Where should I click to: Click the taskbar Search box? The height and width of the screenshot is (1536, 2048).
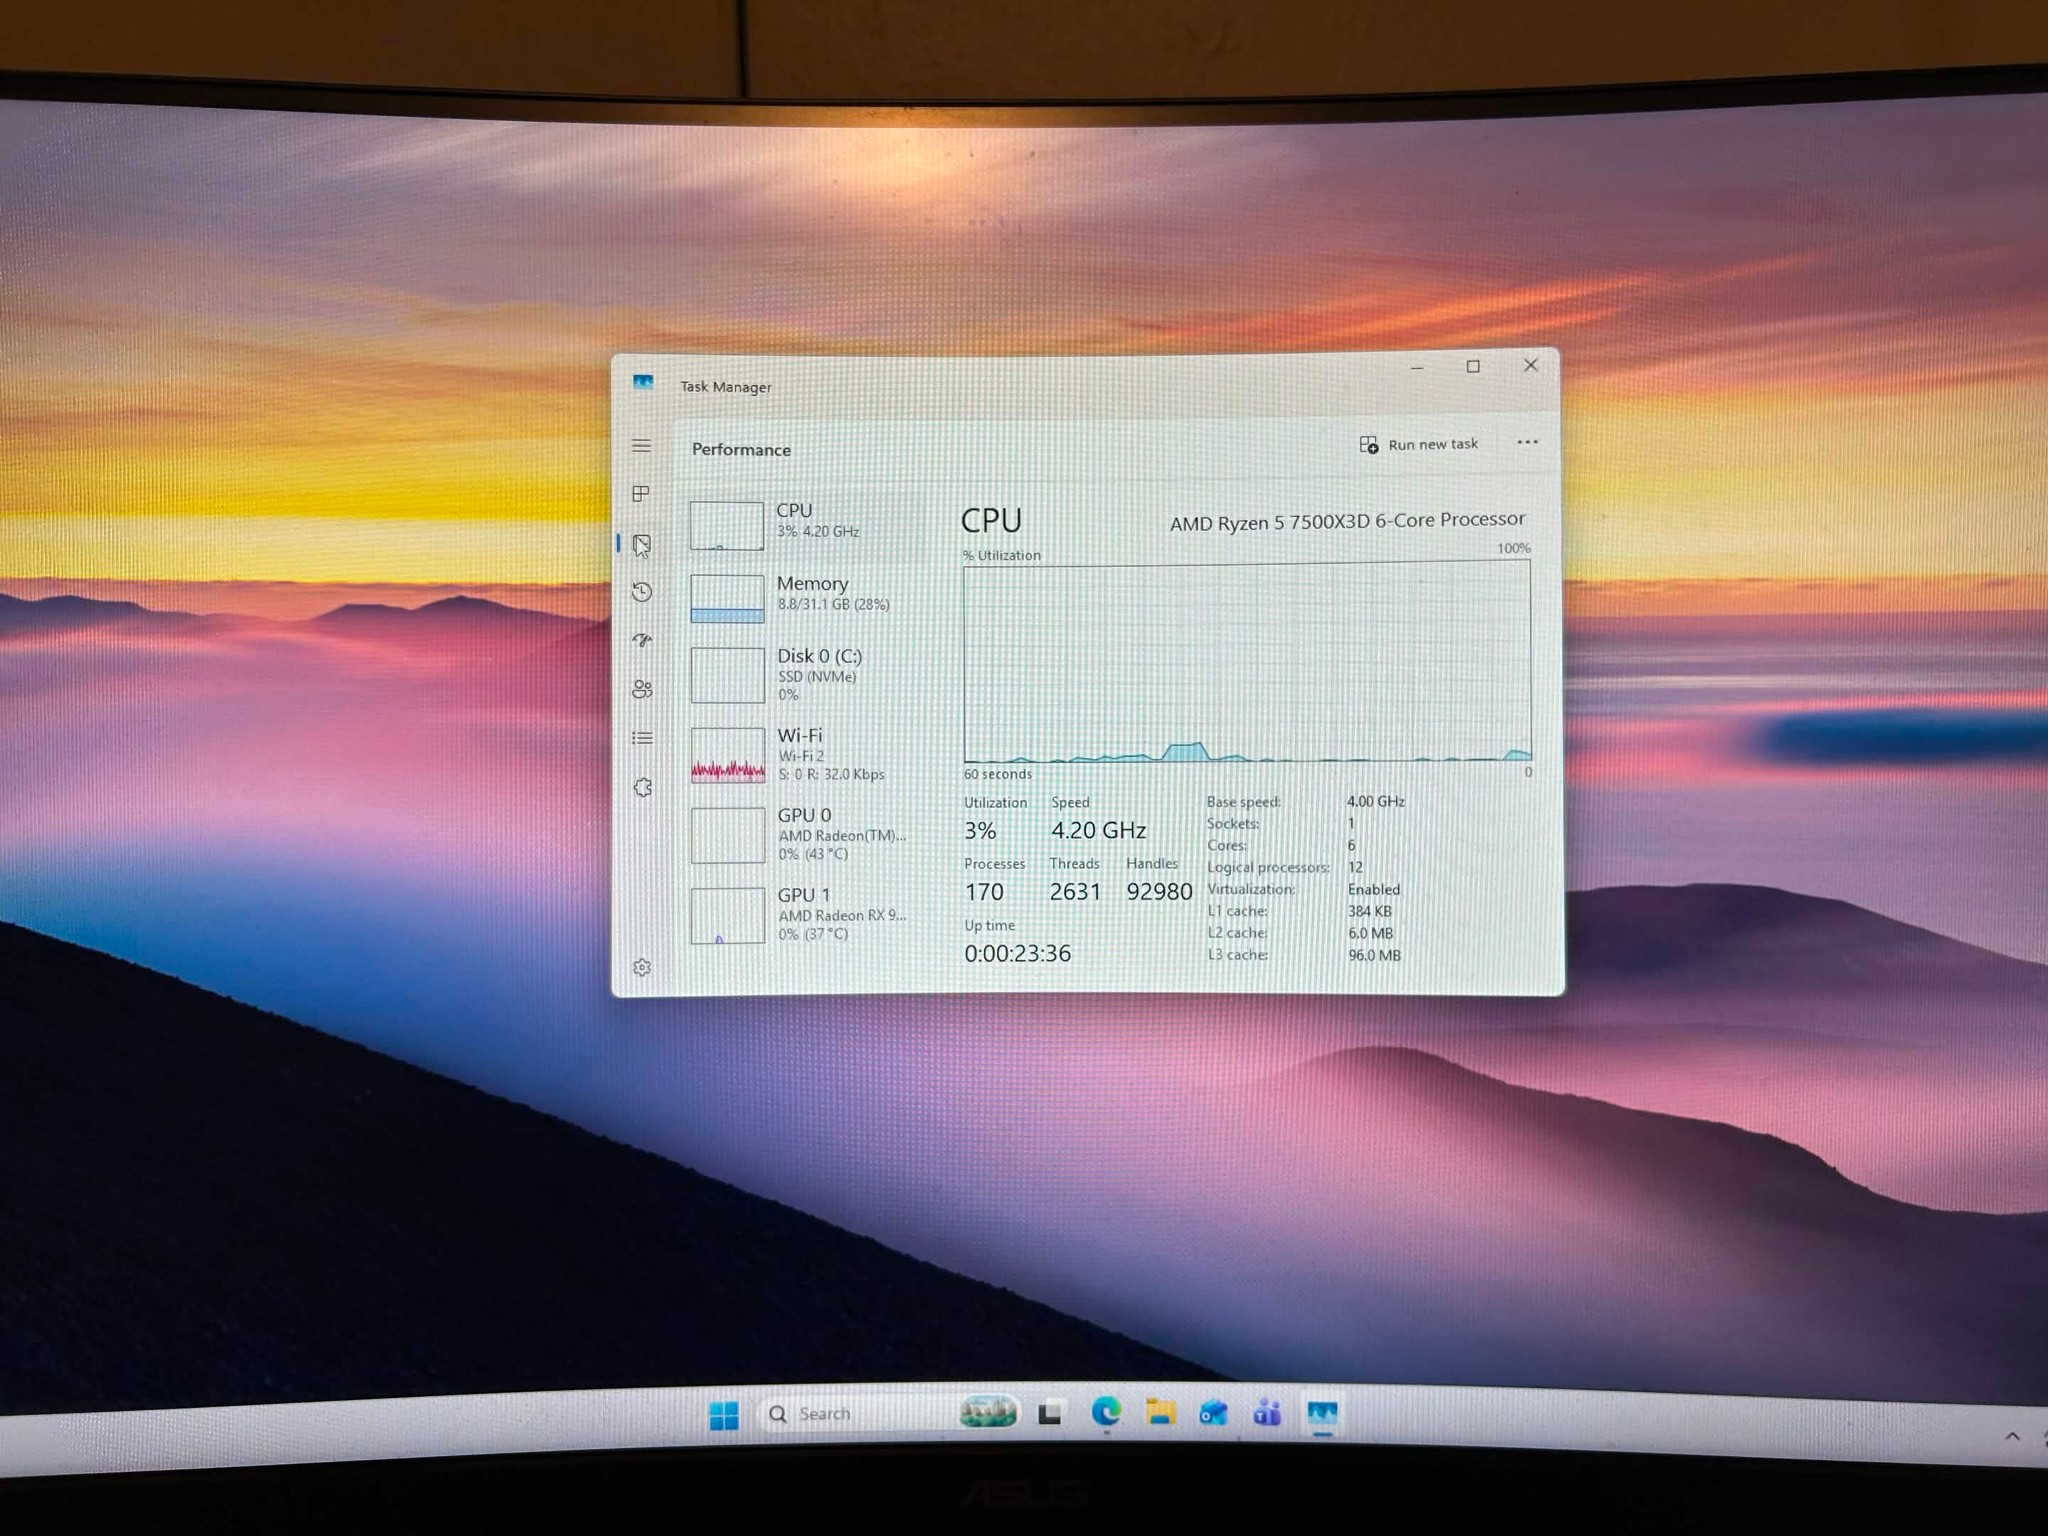(890, 1413)
